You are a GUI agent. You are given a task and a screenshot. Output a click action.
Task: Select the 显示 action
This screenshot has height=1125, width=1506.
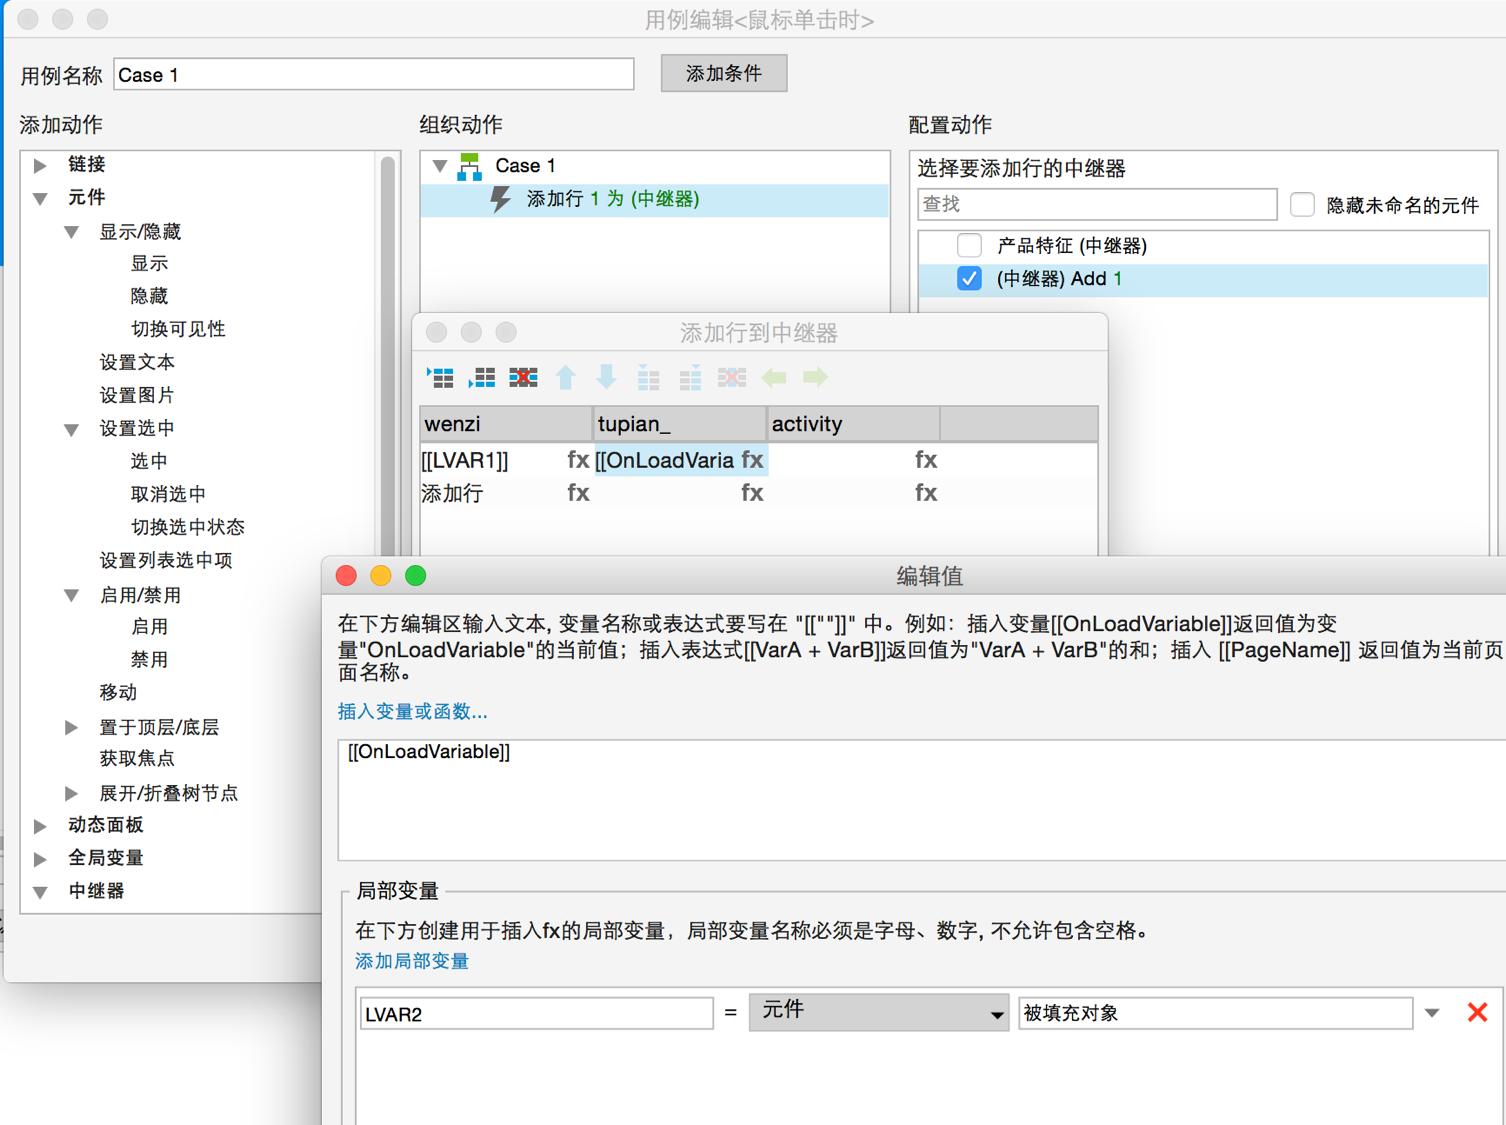(149, 264)
